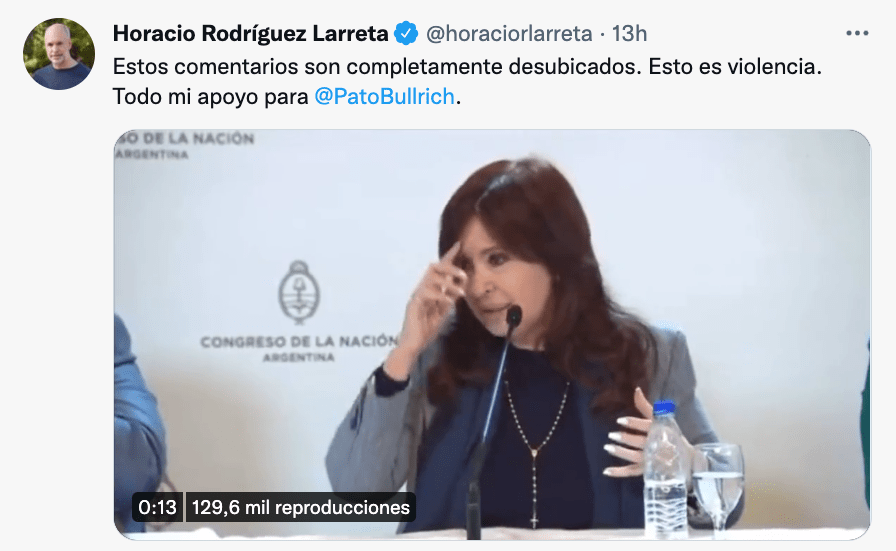
Task: Click the sentence 'Esto es violencia.'
Action: [735, 67]
